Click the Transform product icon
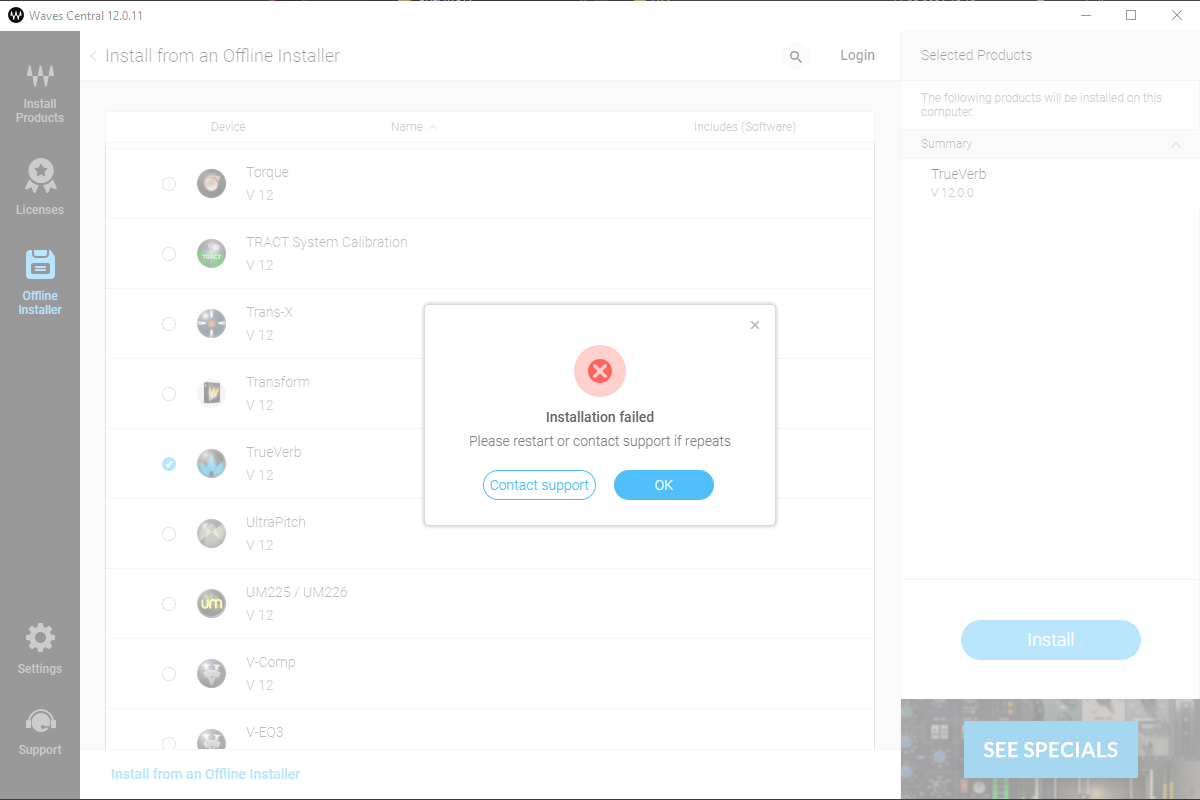 click(x=211, y=393)
